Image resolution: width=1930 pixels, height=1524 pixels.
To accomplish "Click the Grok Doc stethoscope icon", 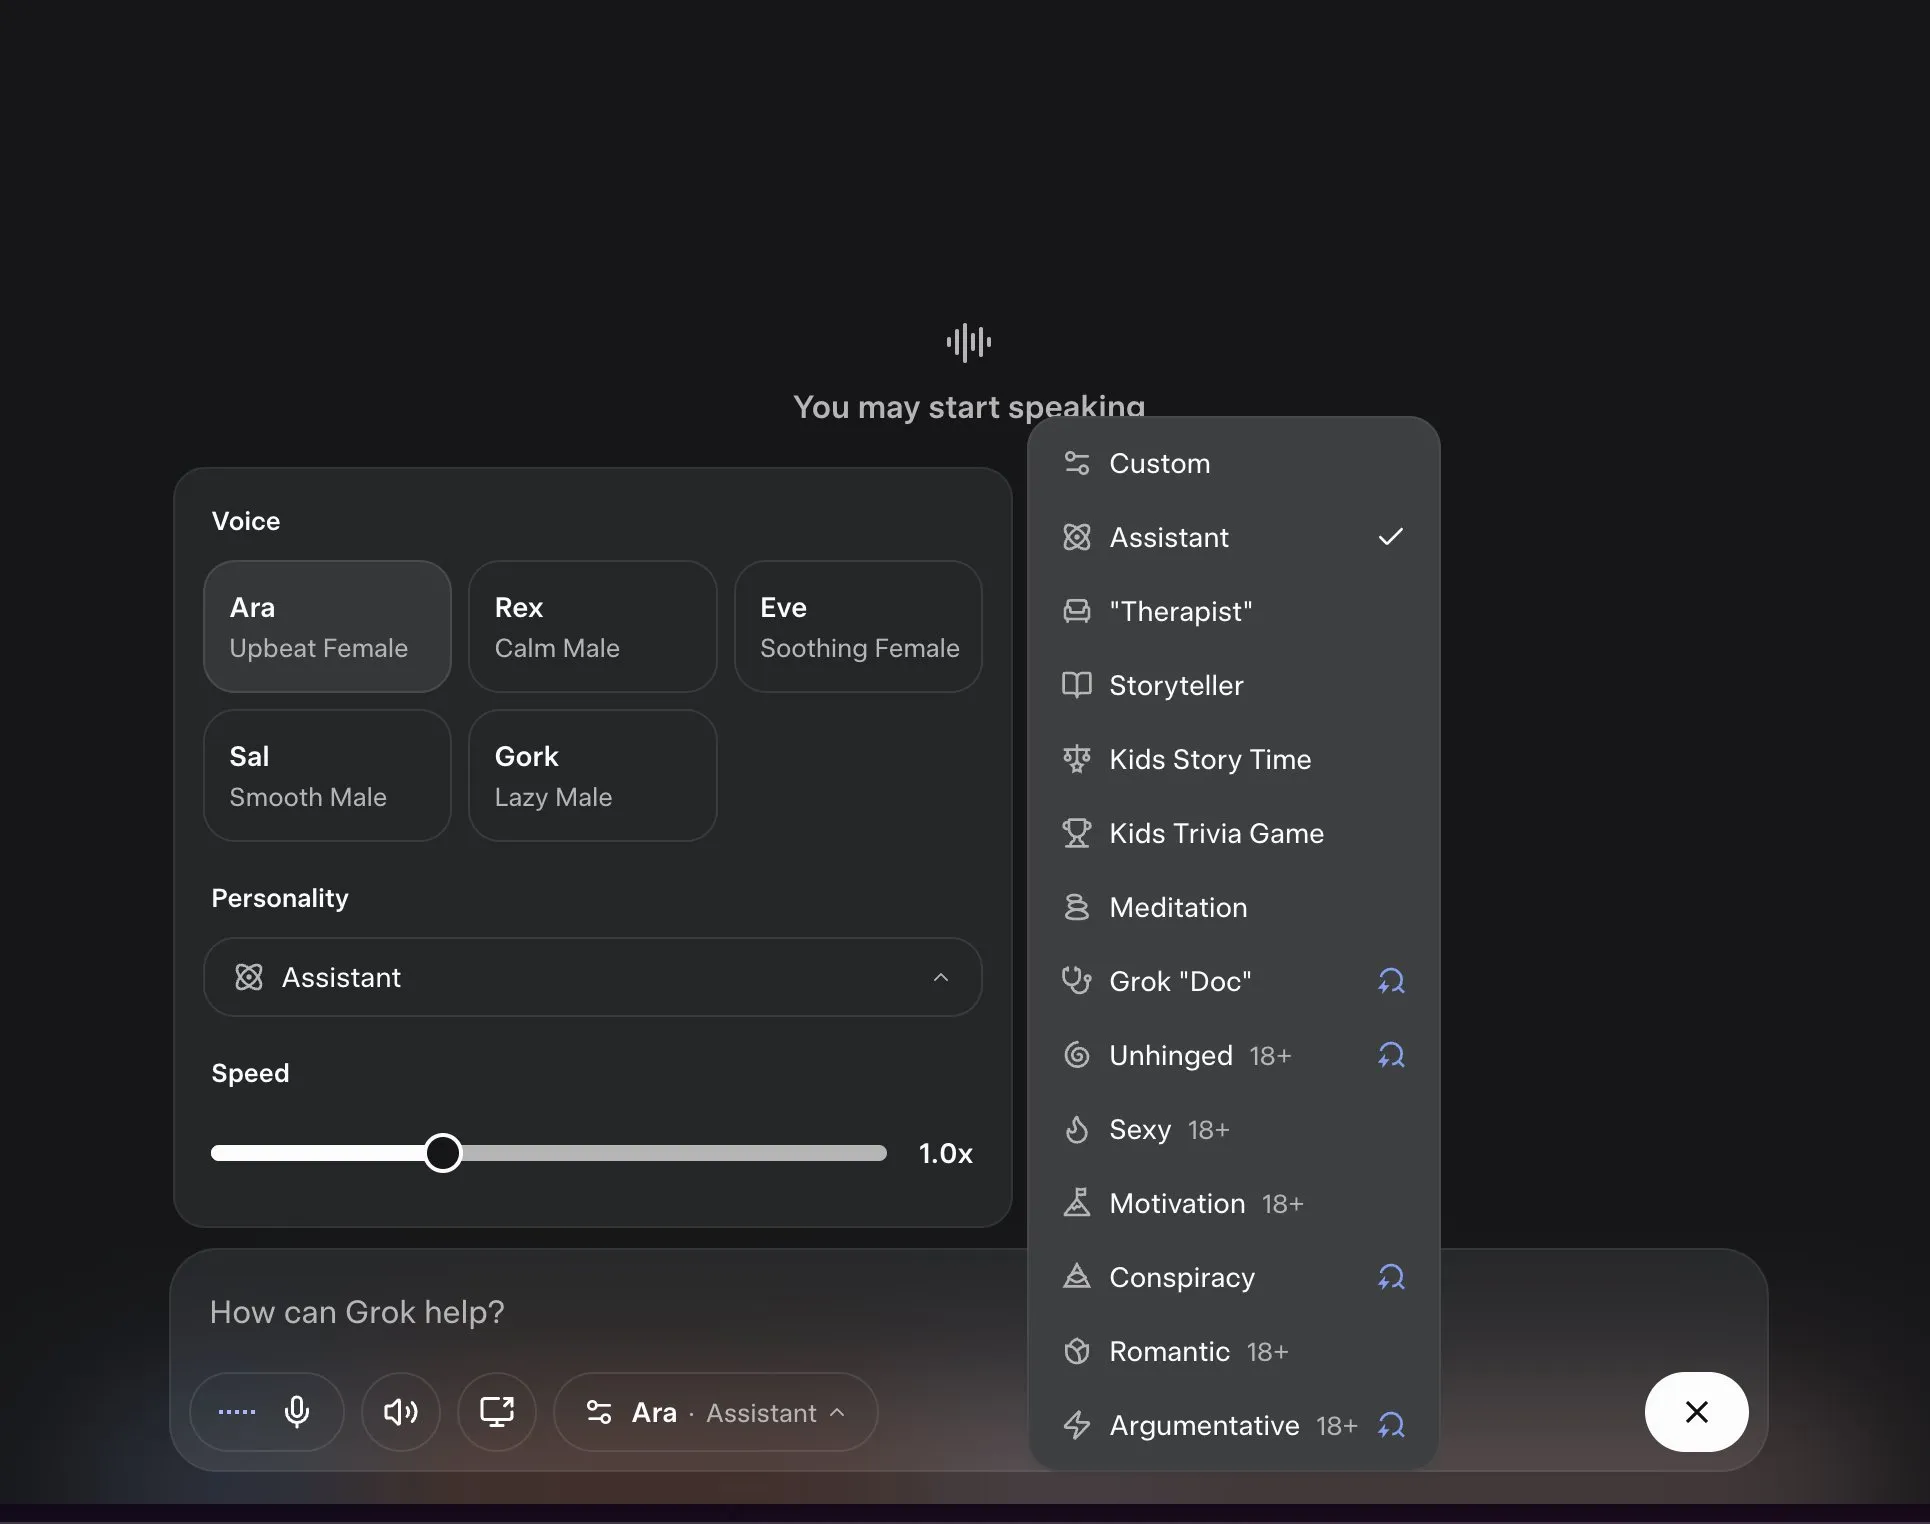I will (1076, 981).
